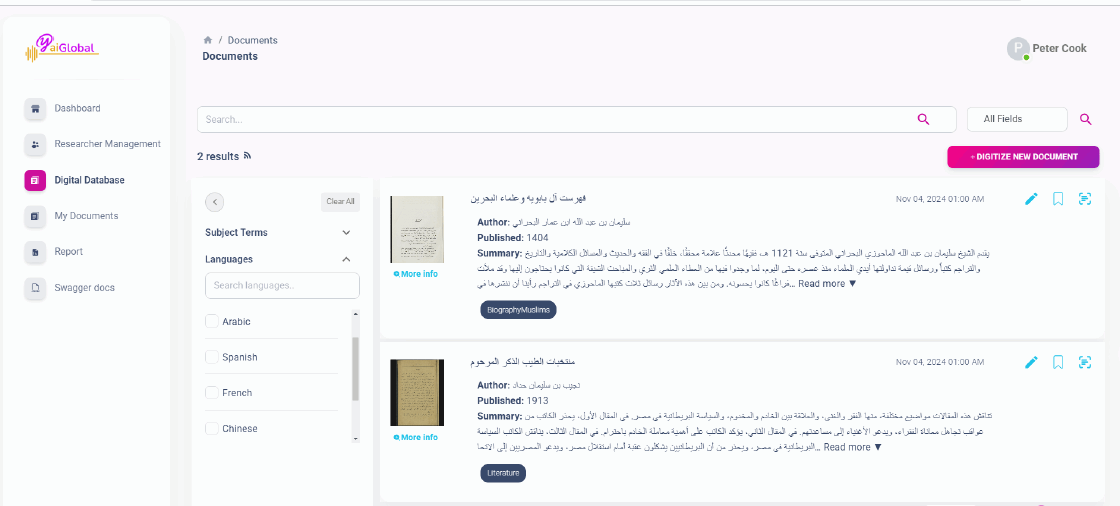Click the languages list scroll-up arrow
1120x506 pixels.
[x=355, y=314]
